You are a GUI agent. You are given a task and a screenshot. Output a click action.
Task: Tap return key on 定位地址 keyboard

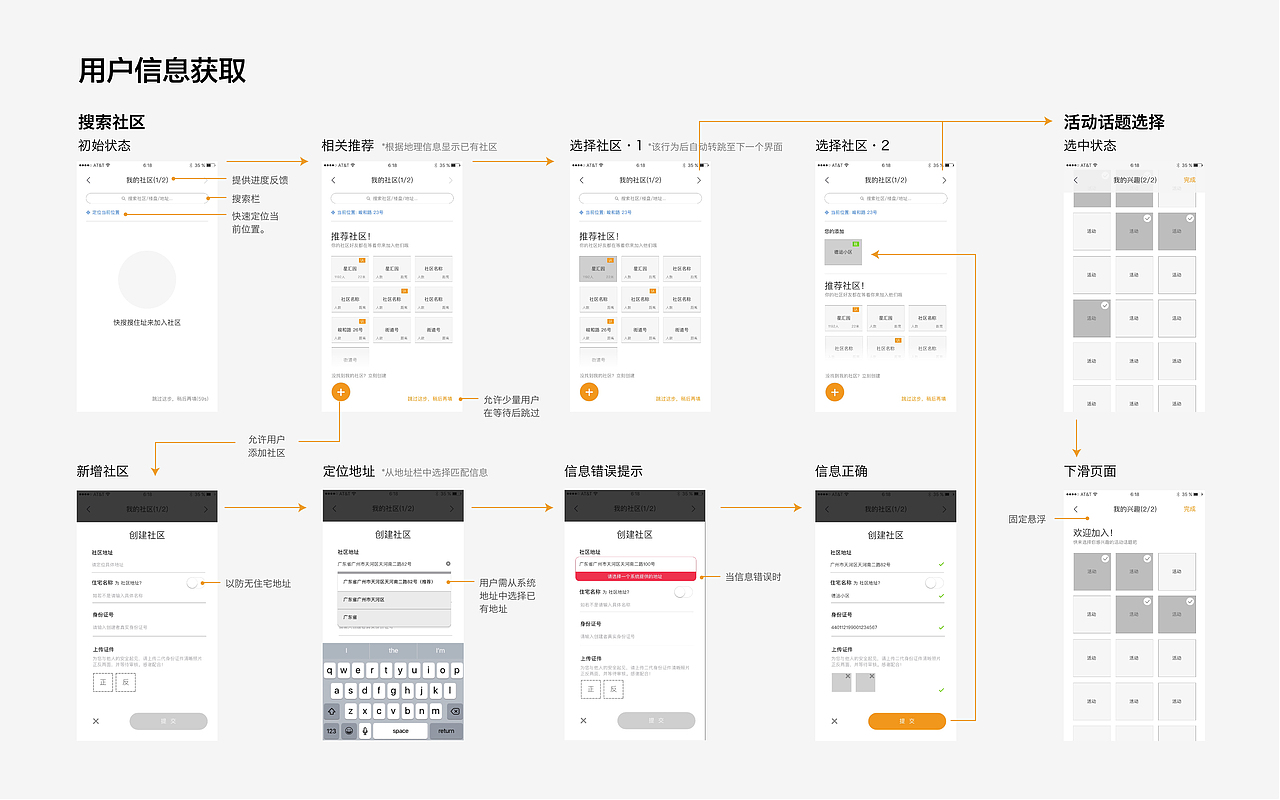[x=446, y=731]
